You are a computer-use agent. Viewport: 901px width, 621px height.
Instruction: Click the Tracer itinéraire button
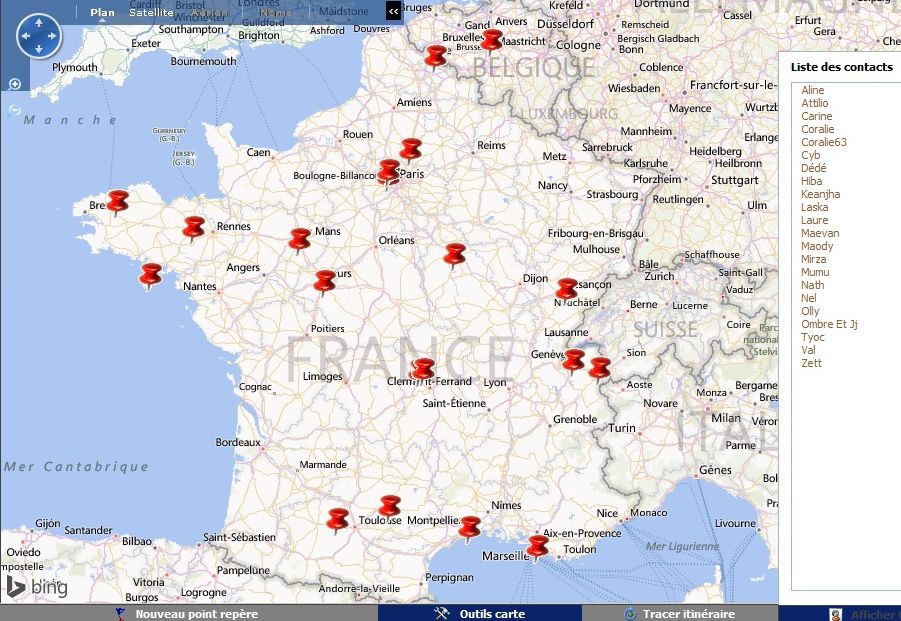[688, 614]
